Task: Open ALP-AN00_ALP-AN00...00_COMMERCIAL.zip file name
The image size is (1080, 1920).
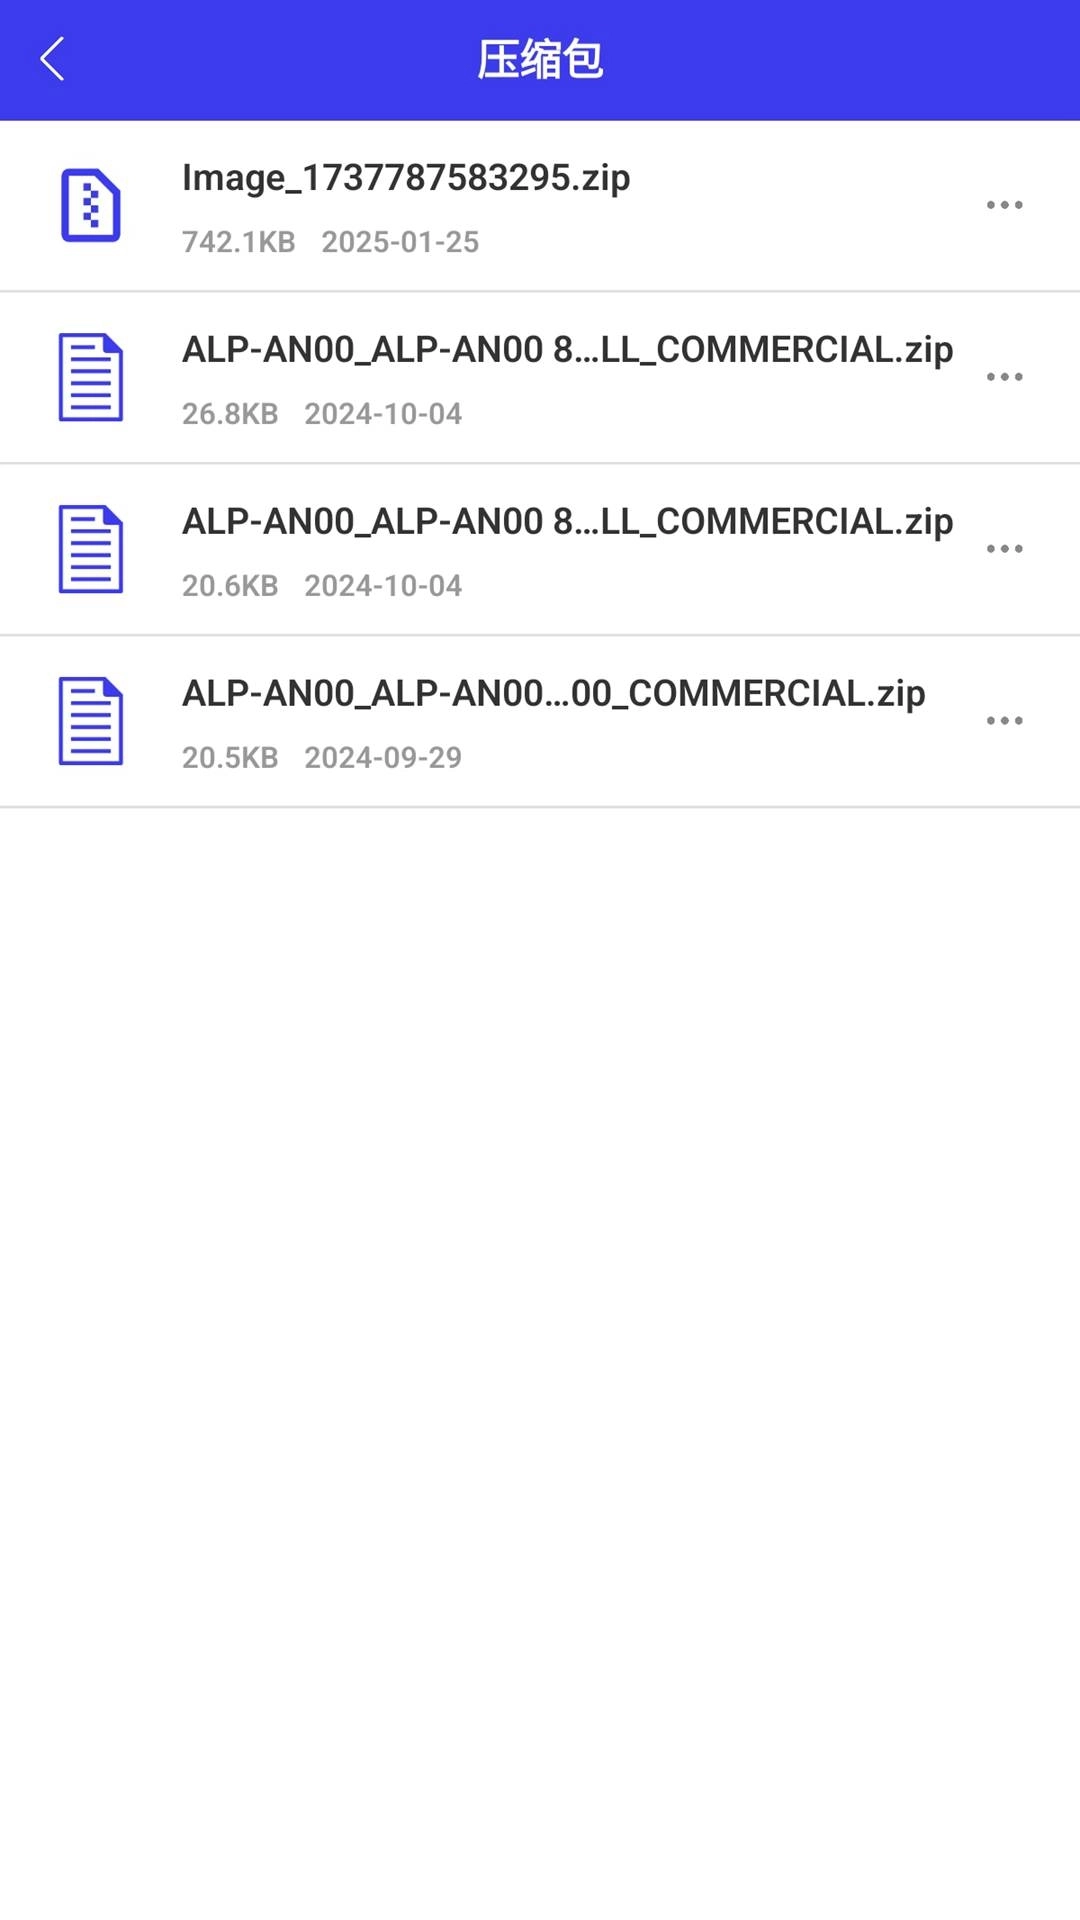Action: 553,694
